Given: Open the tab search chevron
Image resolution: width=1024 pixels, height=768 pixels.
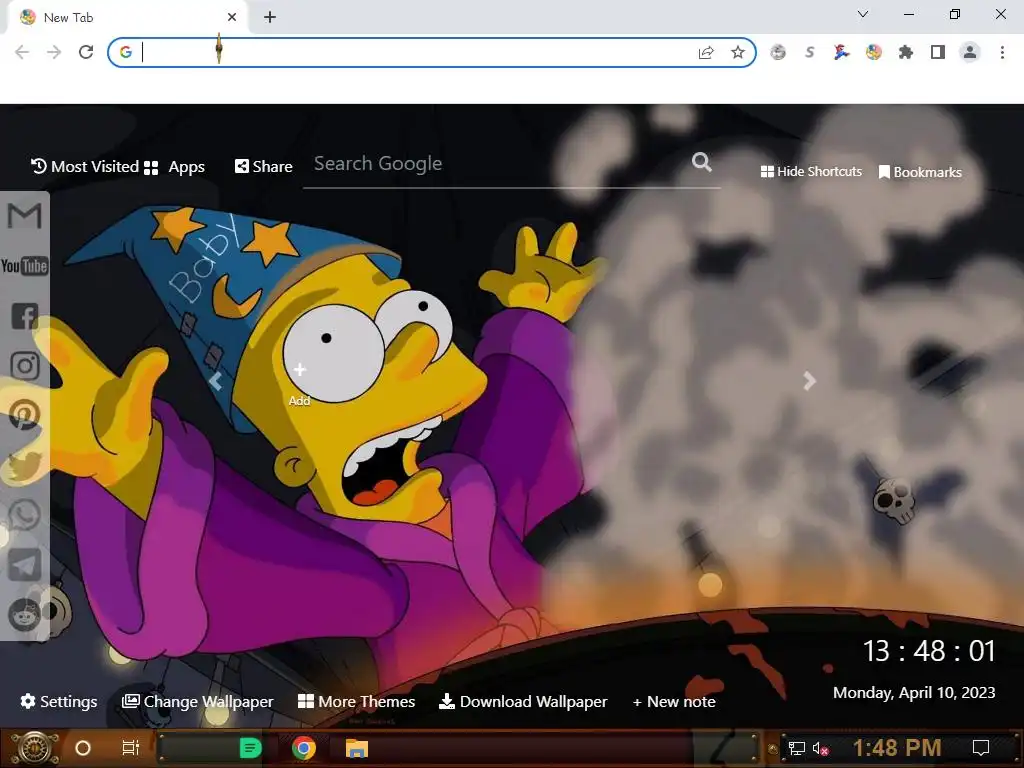Looking at the screenshot, I should (863, 14).
